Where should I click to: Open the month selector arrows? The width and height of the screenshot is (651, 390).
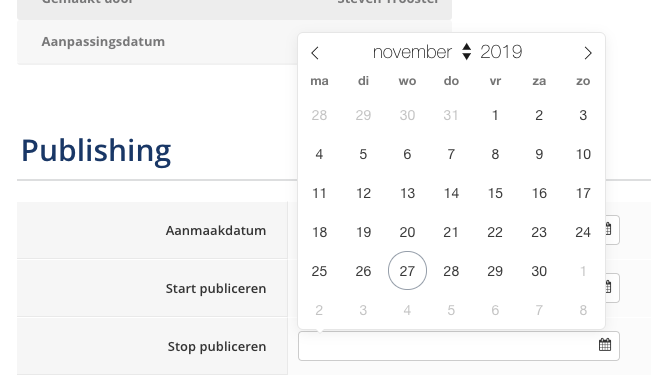coord(467,52)
